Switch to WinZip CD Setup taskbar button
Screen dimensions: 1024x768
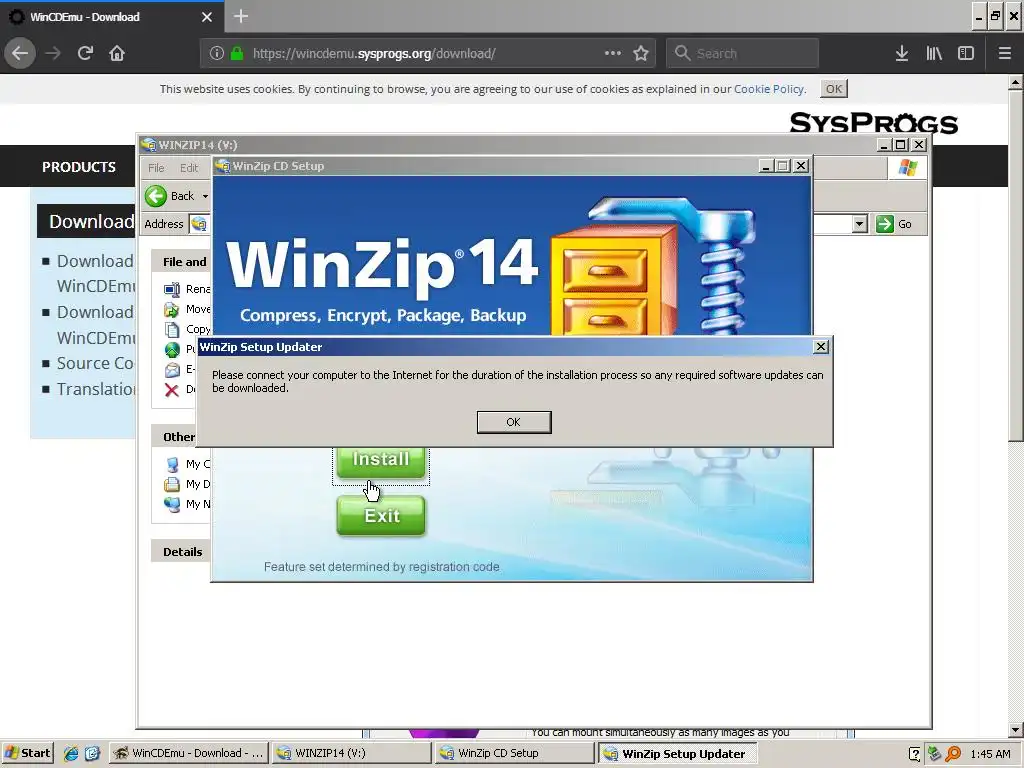coord(514,753)
